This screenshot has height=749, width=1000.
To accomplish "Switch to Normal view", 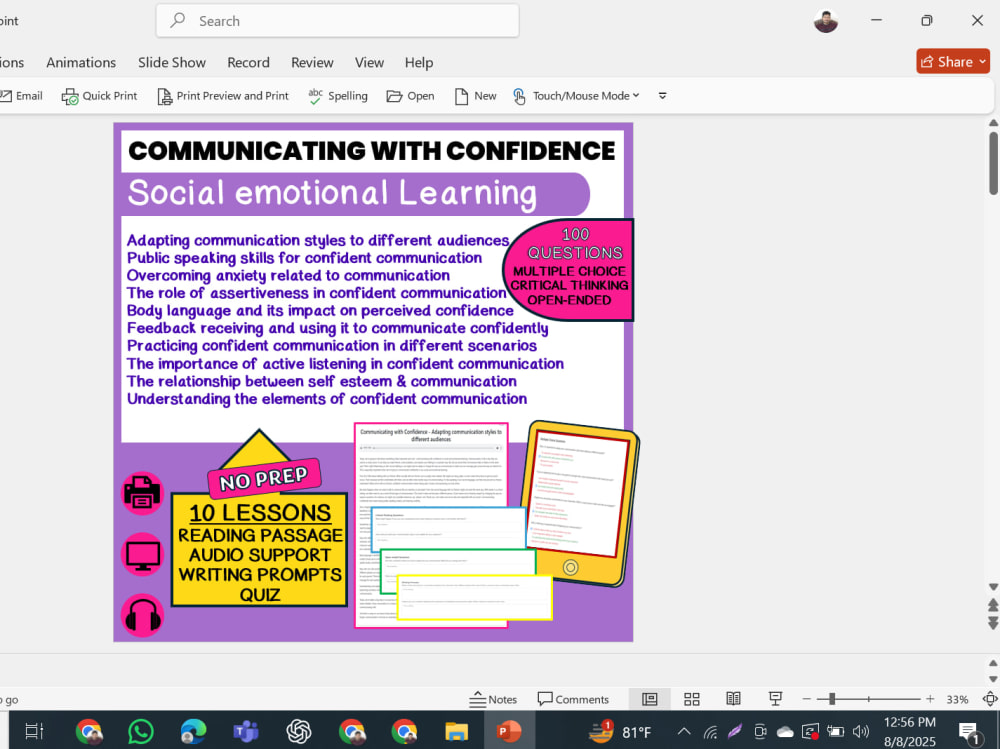I will pyautogui.click(x=649, y=699).
